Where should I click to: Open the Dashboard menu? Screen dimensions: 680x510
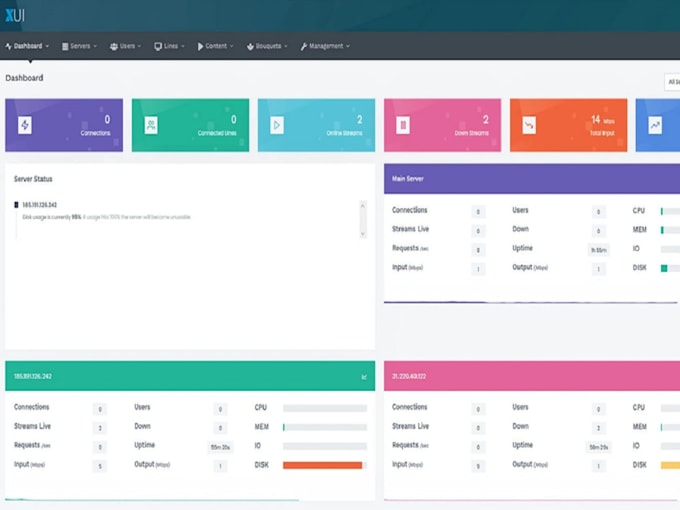(x=27, y=46)
